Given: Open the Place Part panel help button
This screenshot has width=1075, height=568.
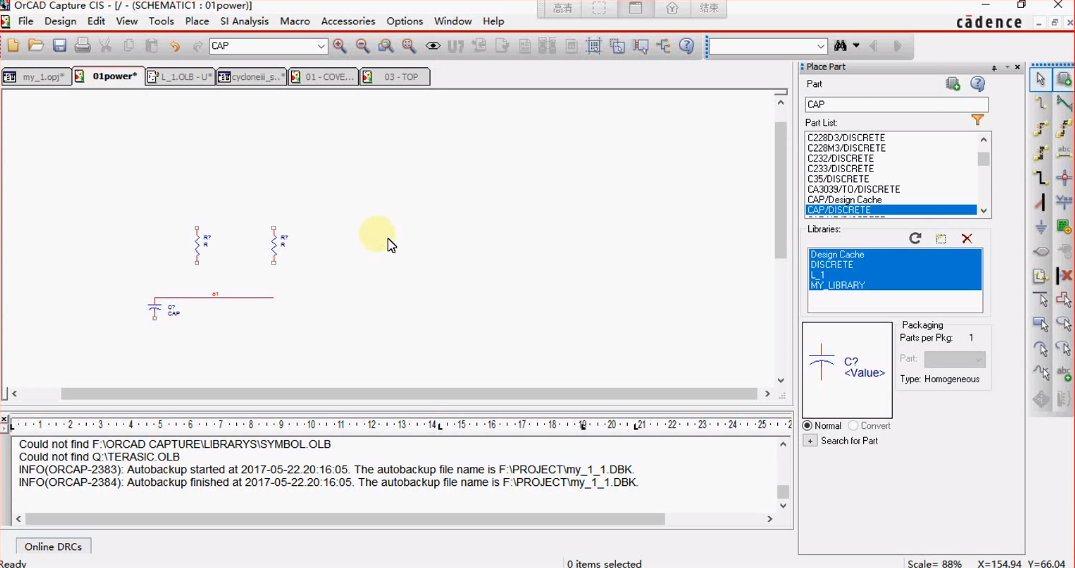Looking at the screenshot, I should click(x=978, y=84).
